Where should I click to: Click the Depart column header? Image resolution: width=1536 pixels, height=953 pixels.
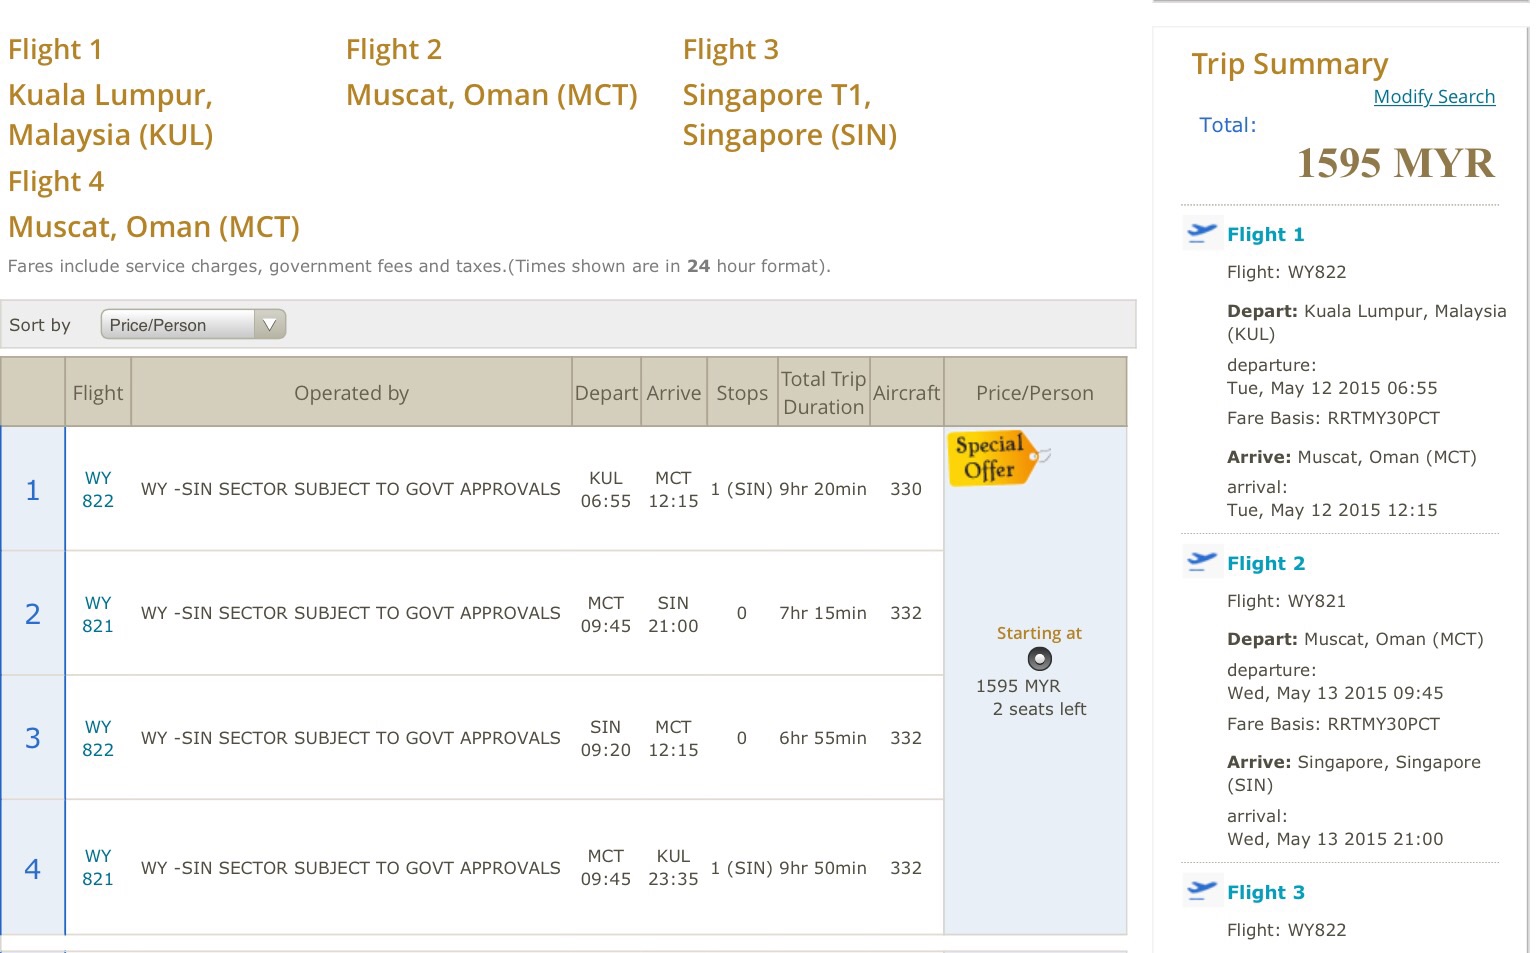coord(606,393)
